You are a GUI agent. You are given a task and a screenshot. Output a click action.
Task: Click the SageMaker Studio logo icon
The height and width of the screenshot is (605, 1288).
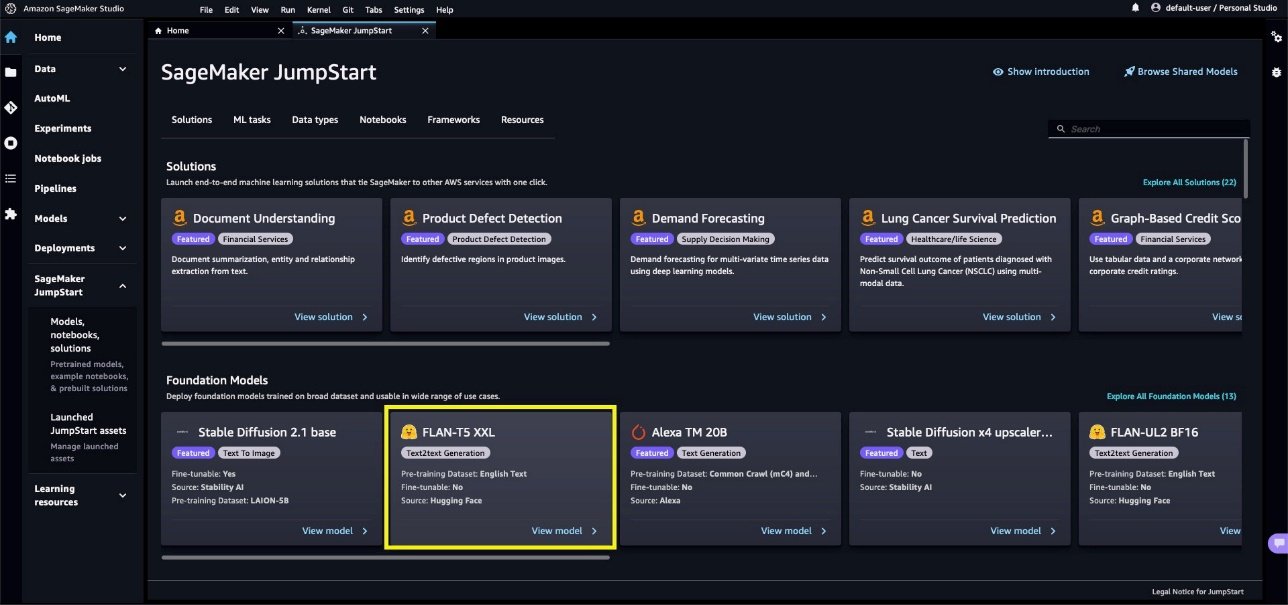[11, 9]
